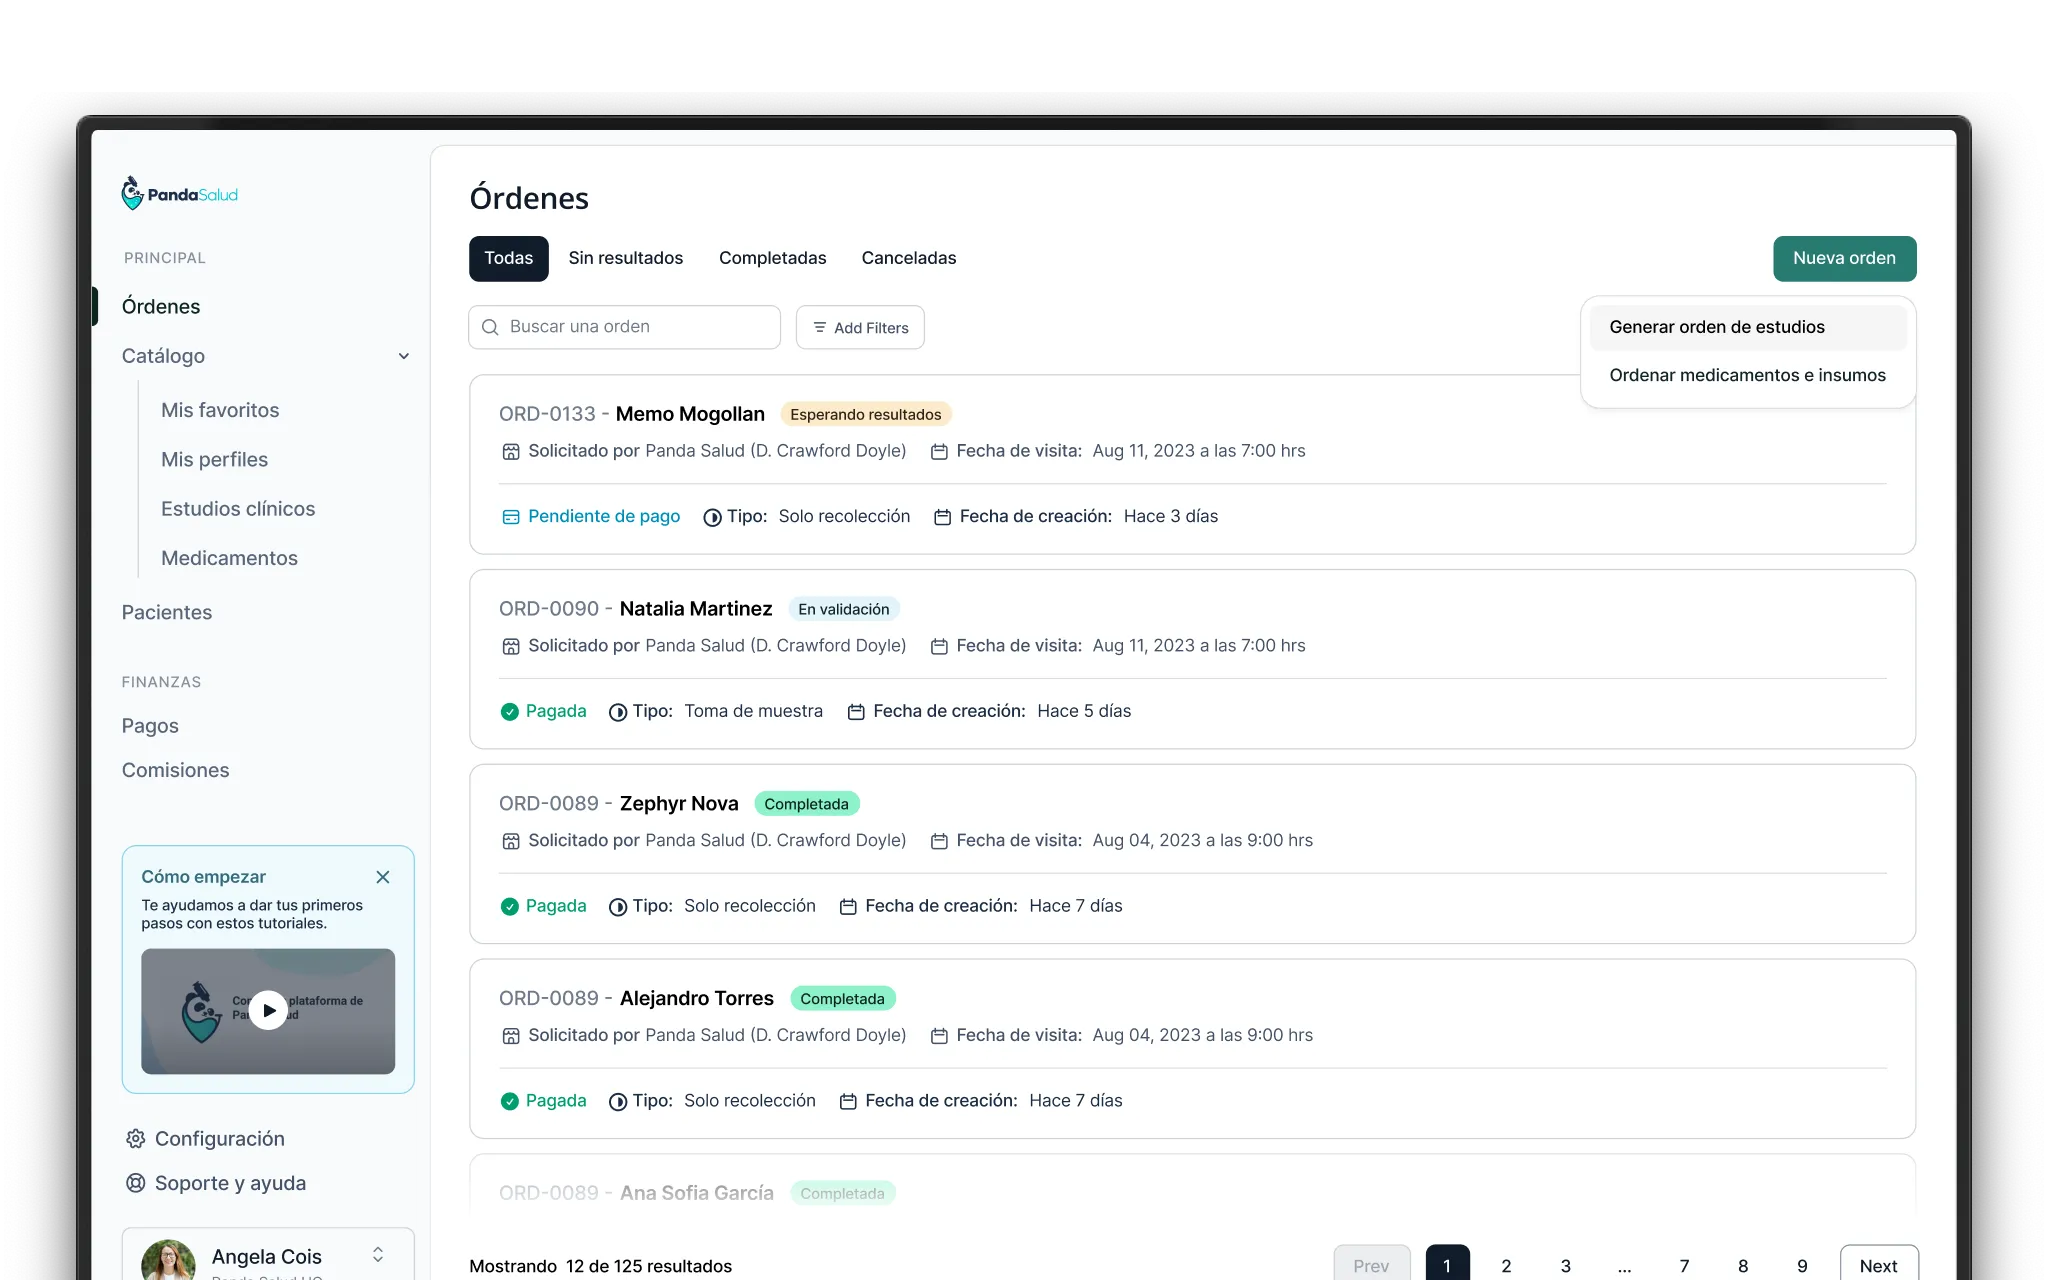Collapse the Catálogo sidebar section

point(403,356)
